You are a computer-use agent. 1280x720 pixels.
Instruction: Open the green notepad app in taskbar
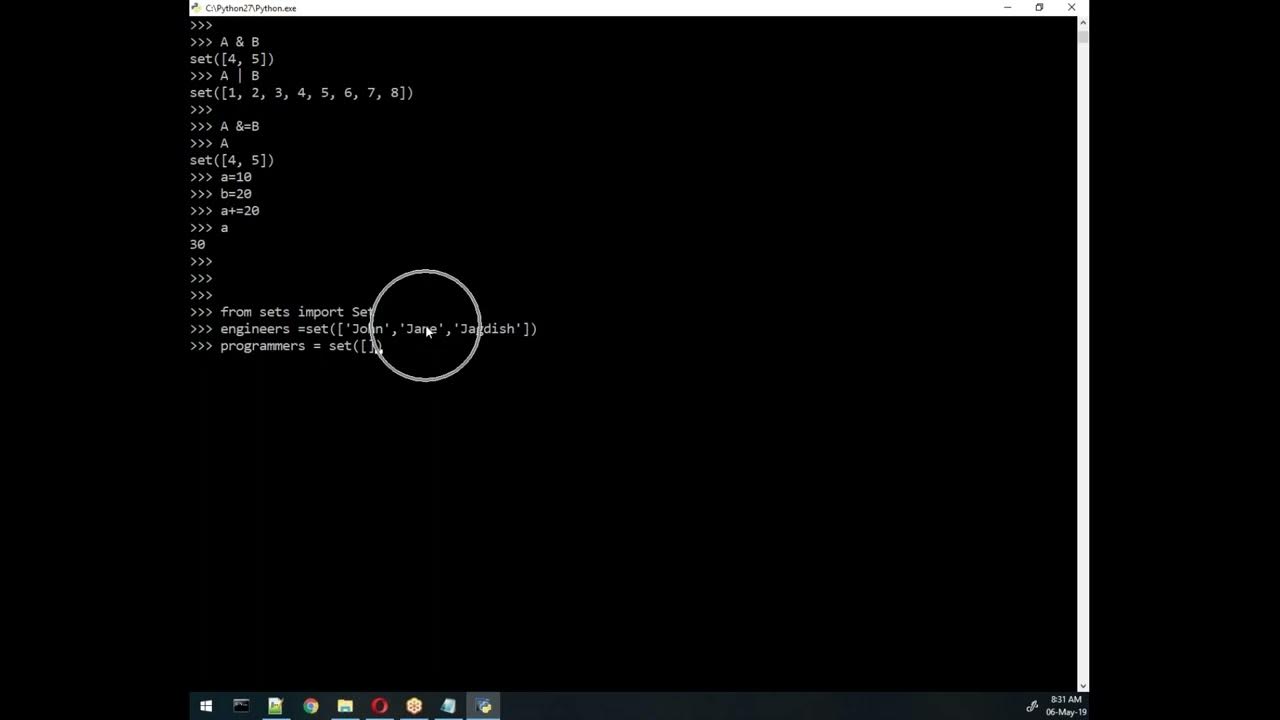click(x=275, y=706)
